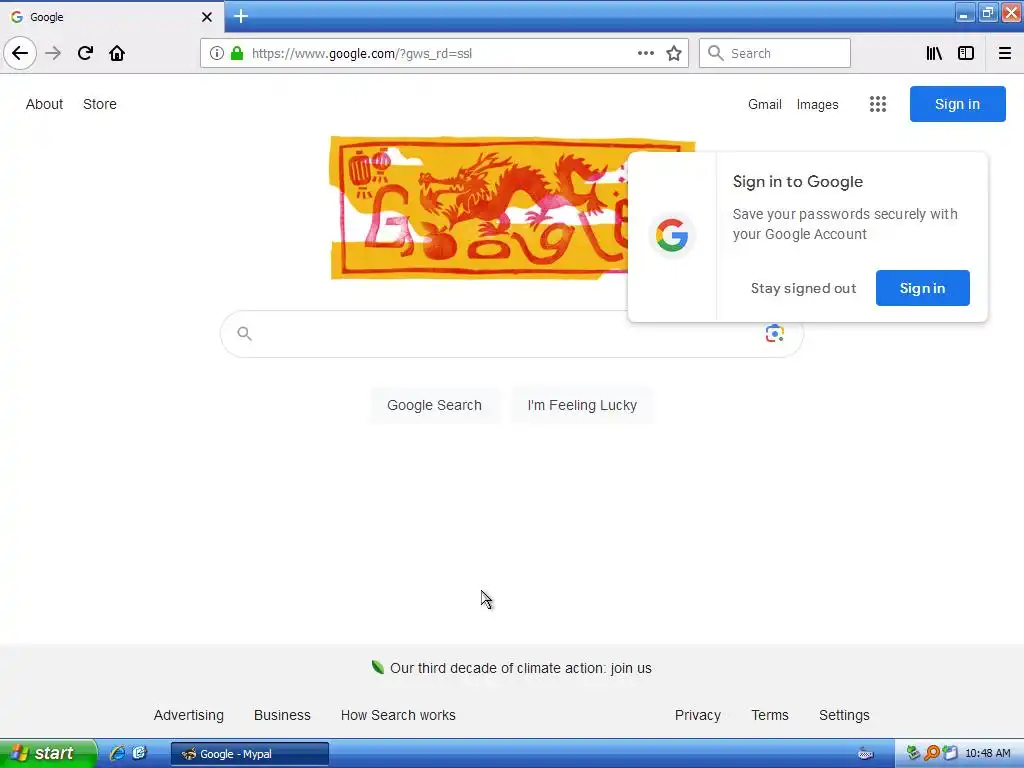Open the About link

coord(44,104)
